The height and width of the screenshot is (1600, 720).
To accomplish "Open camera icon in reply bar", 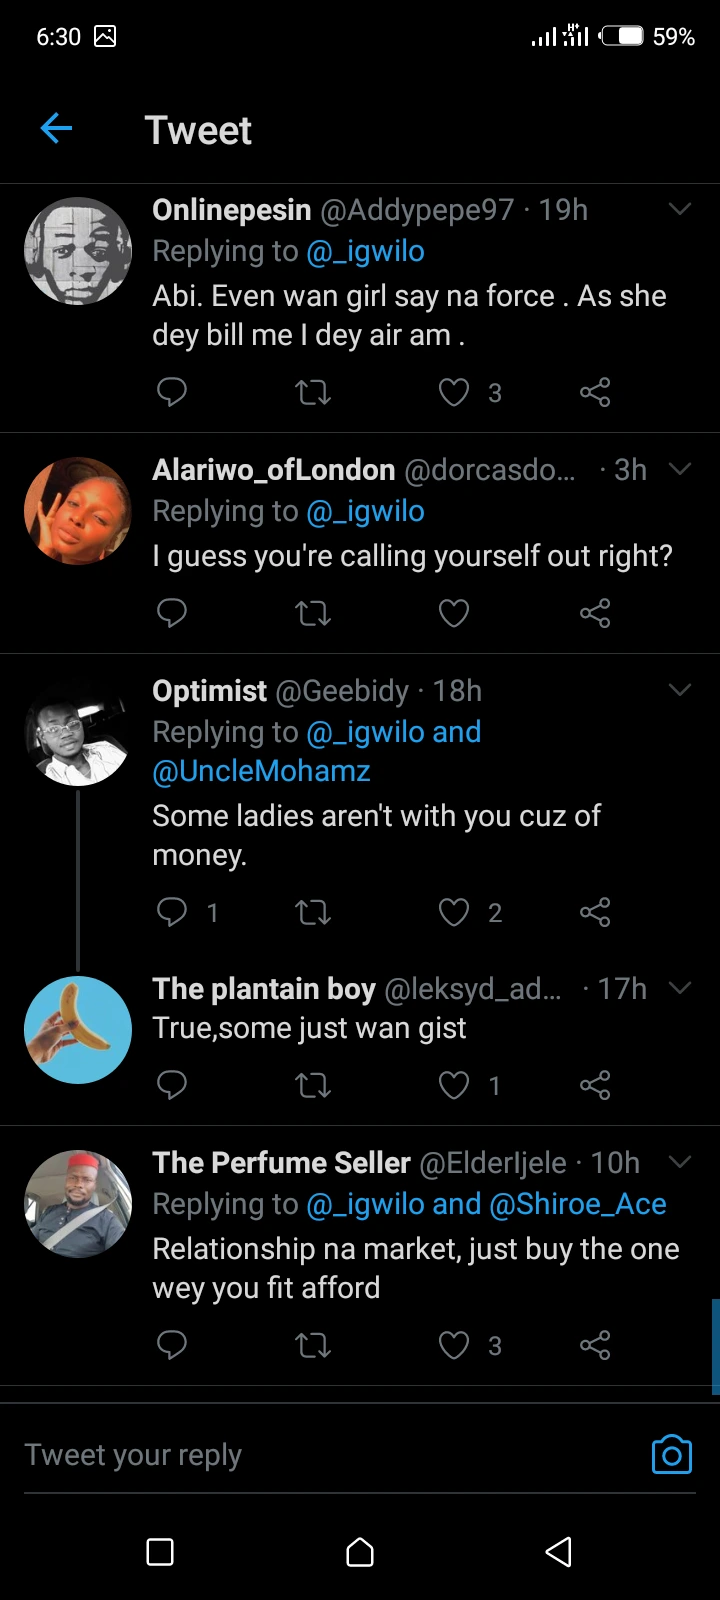I will (x=671, y=1455).
